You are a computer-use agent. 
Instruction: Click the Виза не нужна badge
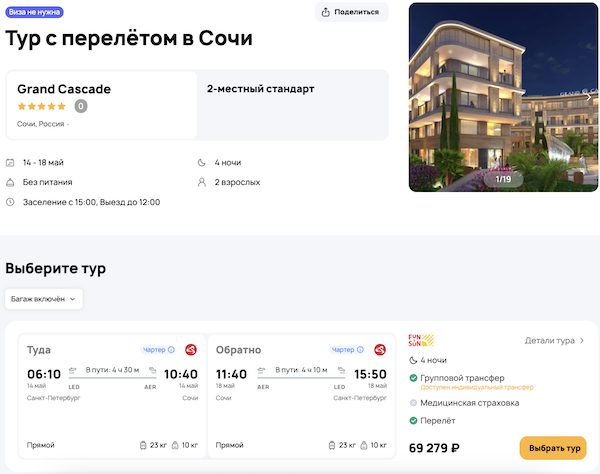point(36,13)
